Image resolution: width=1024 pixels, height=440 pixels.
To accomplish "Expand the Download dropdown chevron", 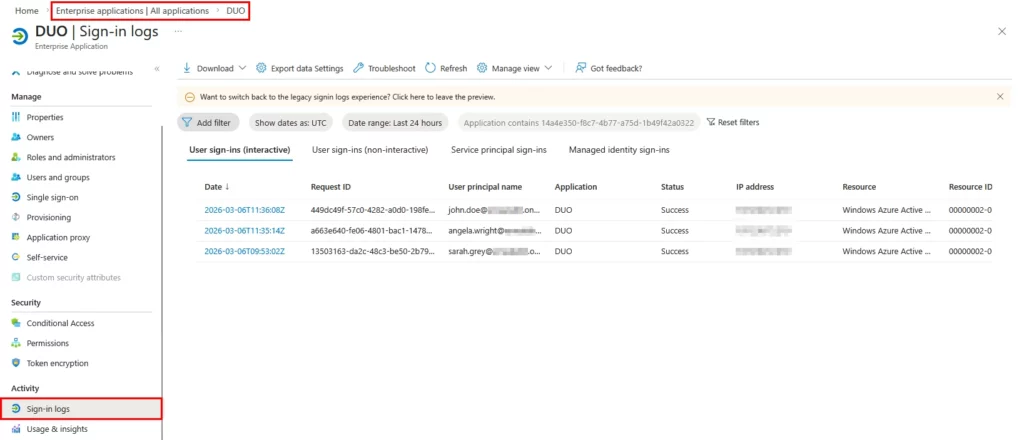I will [x=242, y=68].
